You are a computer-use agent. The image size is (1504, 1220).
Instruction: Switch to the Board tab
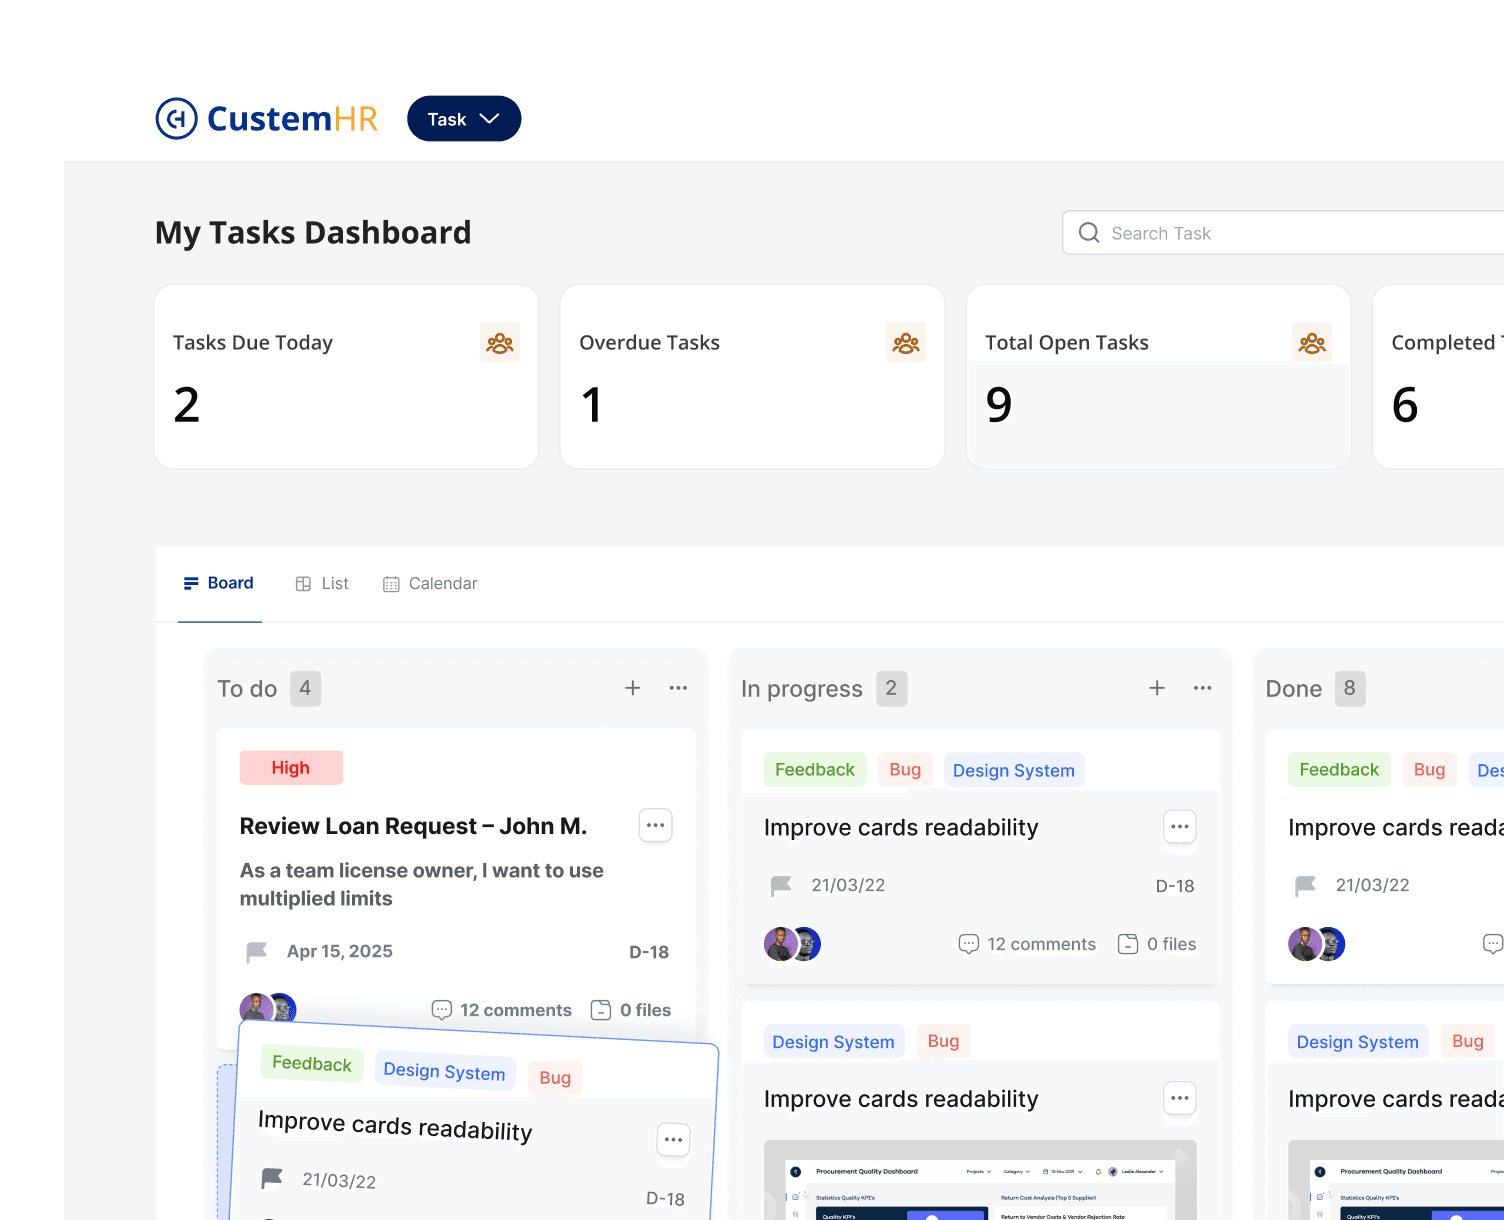tap(219, 583)
